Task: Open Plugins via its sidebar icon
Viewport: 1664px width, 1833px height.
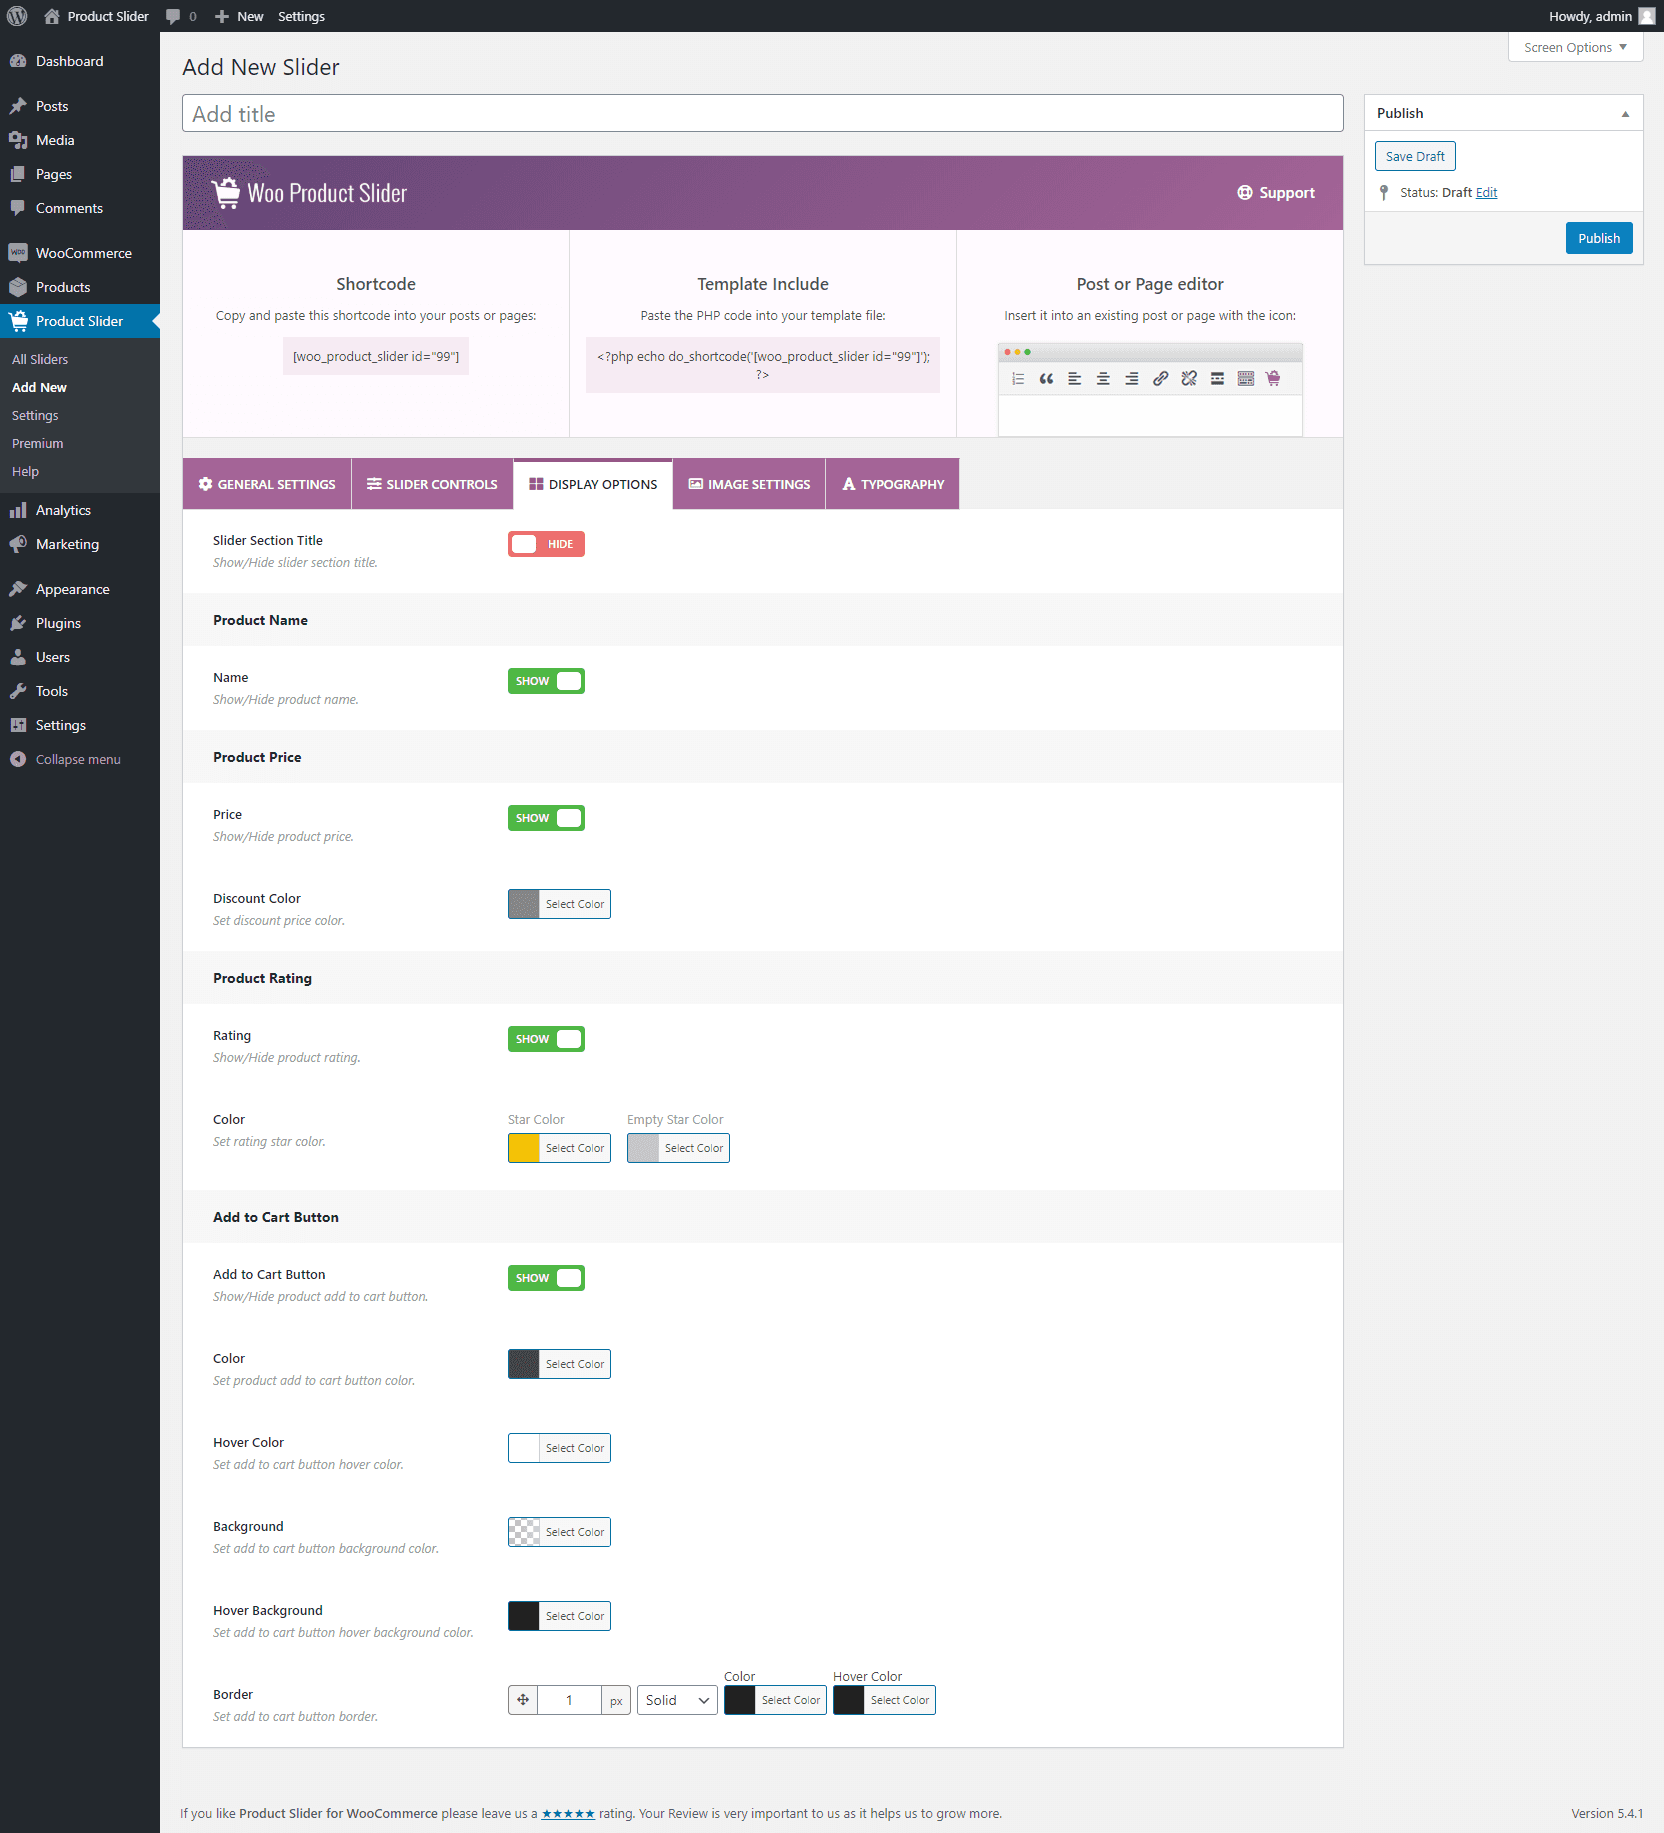Action: click(x=18, y=623)
